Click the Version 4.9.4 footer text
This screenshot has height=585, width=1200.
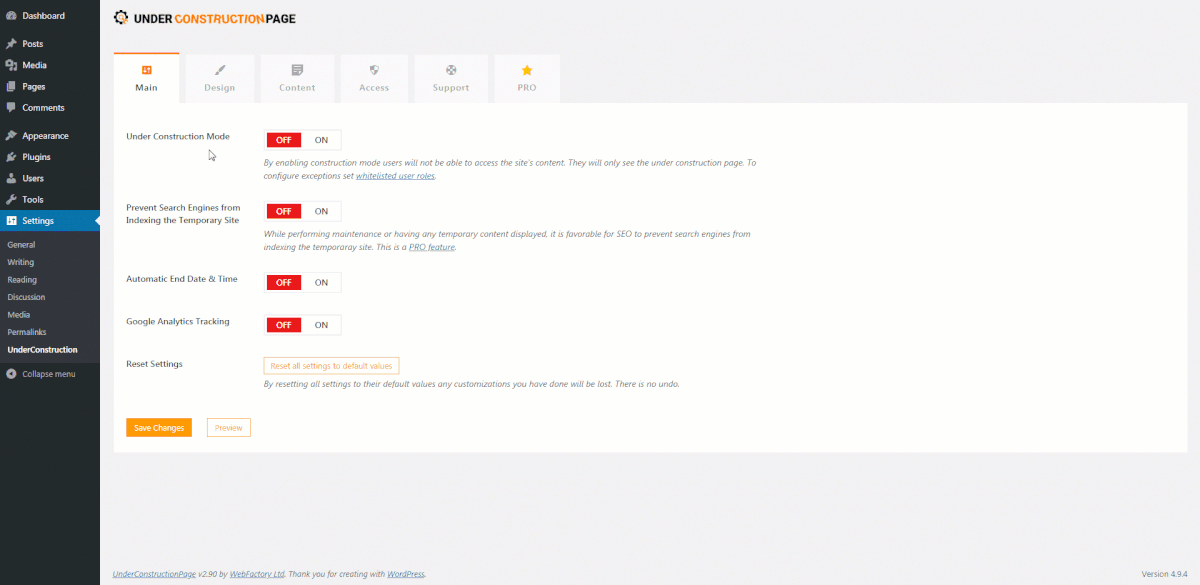(x=1167, y=574)
